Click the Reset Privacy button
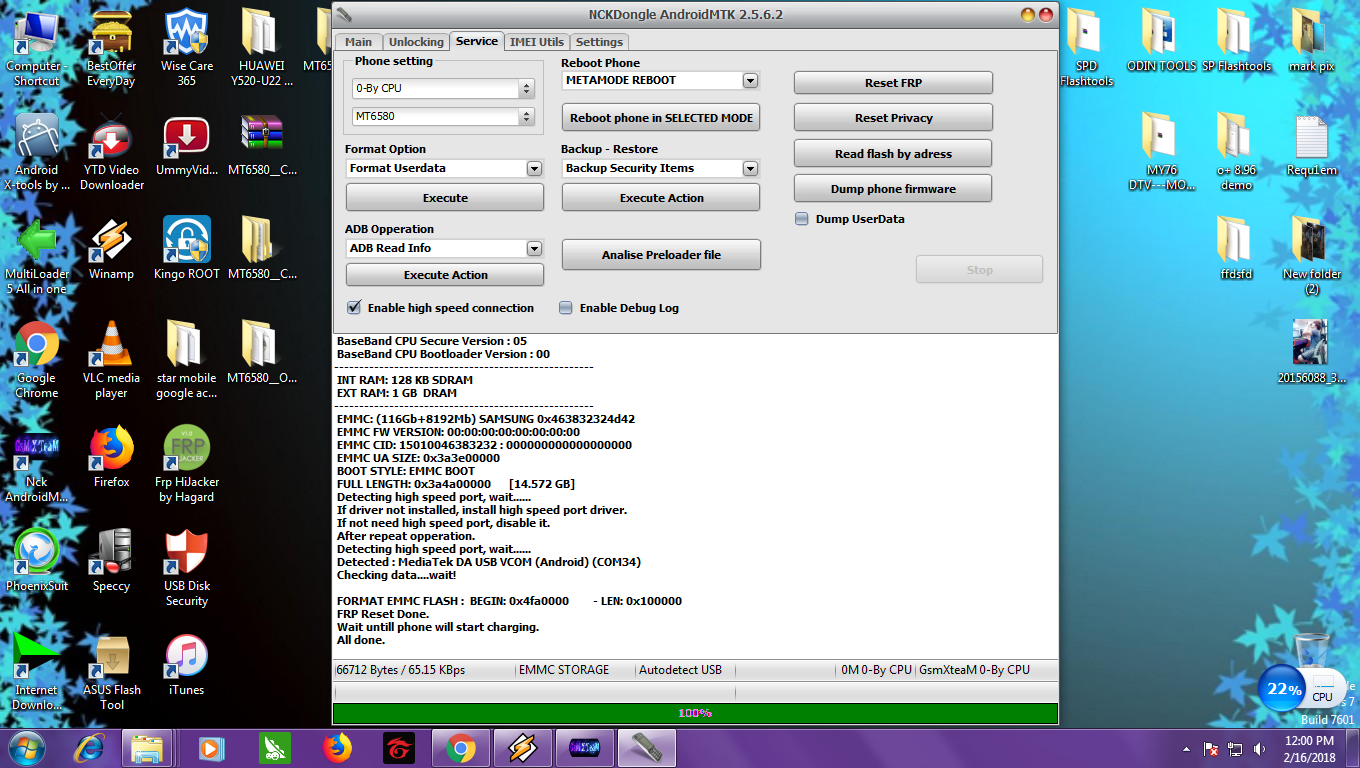 coord(893,117)
